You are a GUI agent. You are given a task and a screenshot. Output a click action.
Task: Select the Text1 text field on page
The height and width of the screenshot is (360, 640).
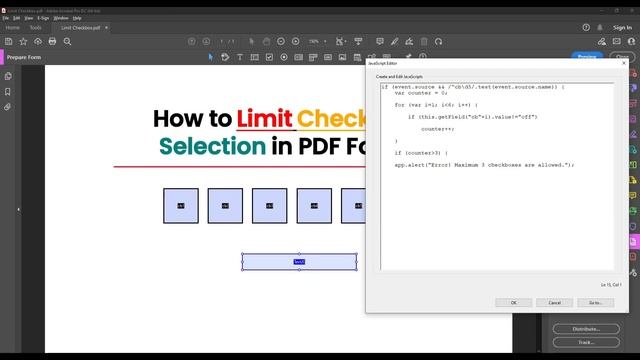point(299,262)
